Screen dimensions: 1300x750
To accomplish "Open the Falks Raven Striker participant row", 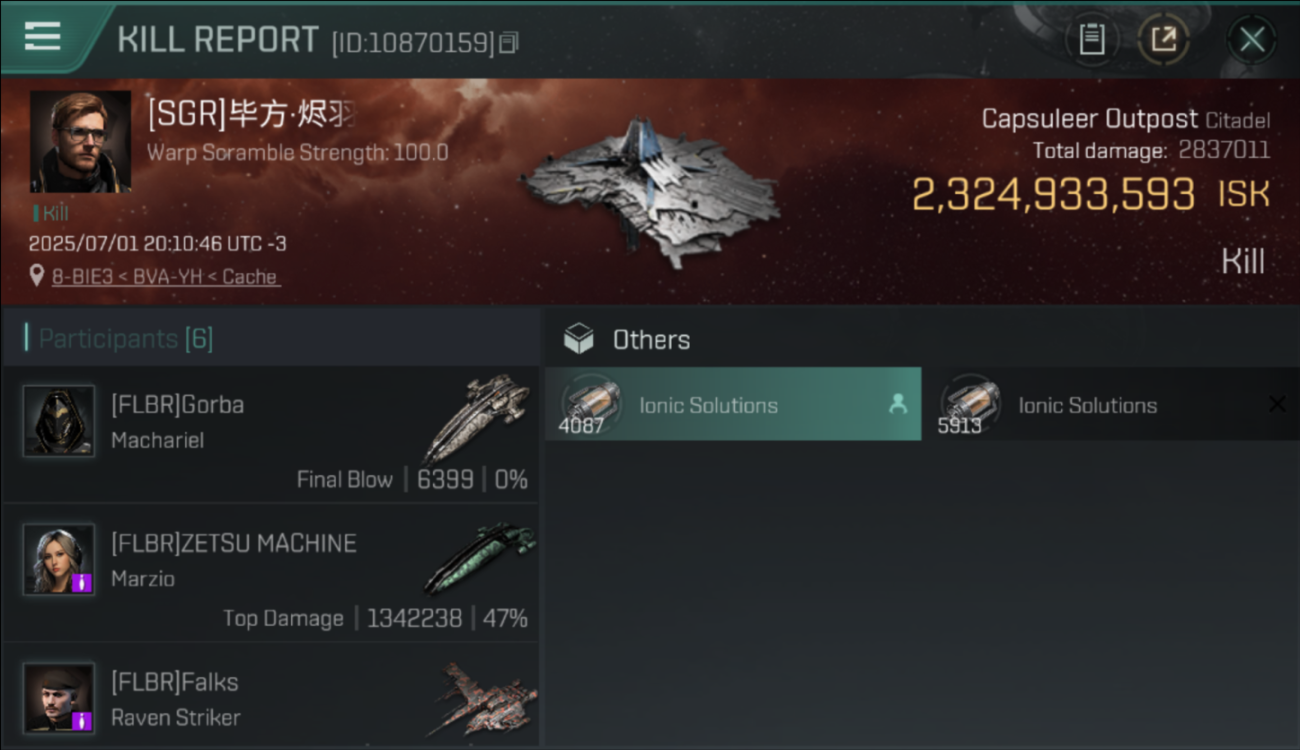I will 270,695.
